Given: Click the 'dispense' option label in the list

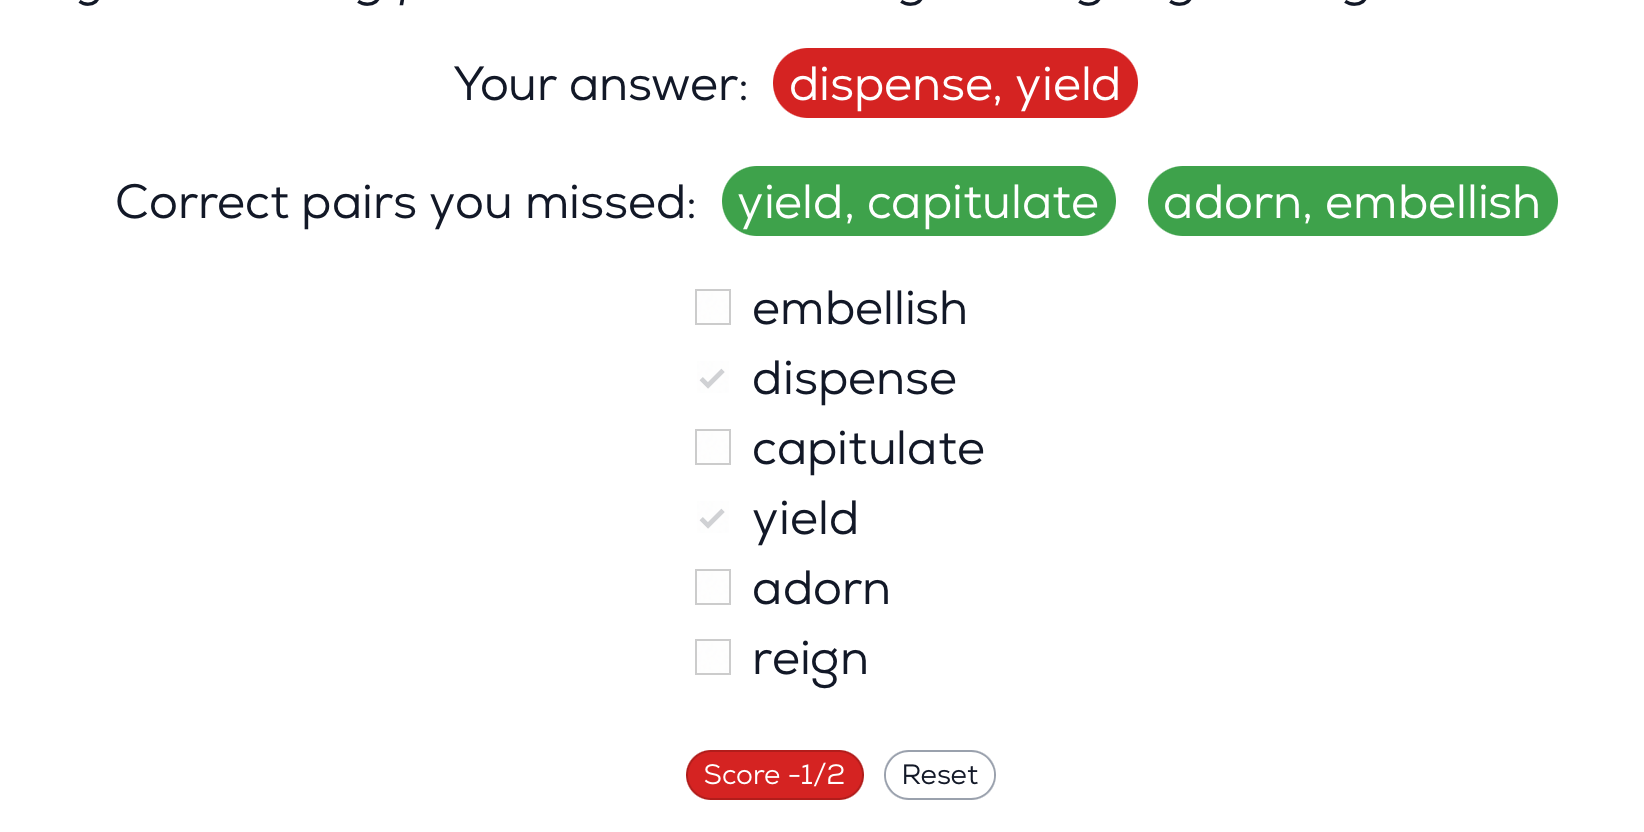Looking at the screenshot, I should 854,379.
